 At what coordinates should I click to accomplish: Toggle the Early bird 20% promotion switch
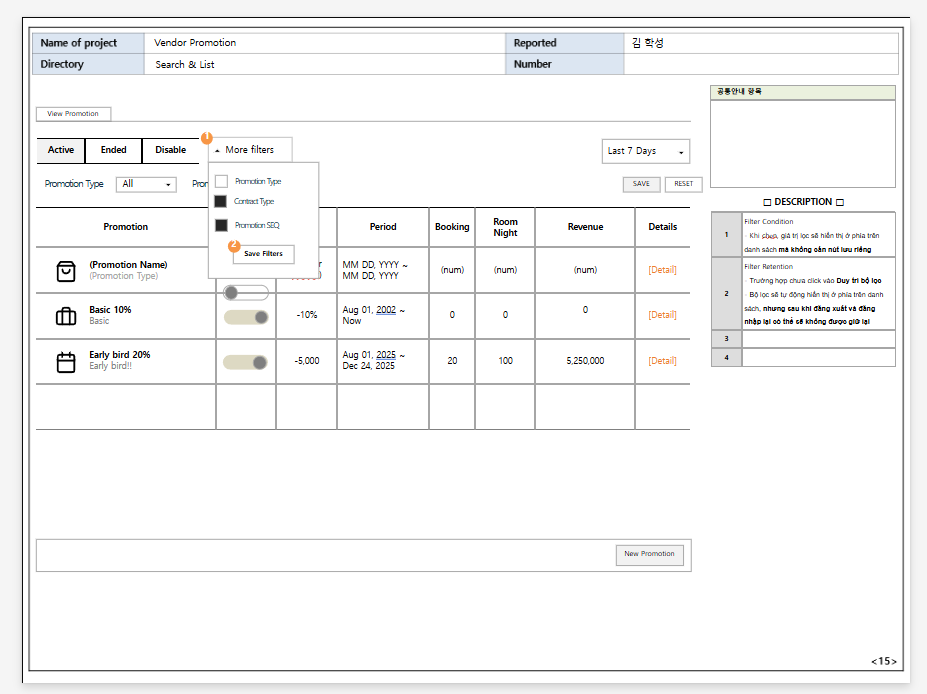point(246,362)
